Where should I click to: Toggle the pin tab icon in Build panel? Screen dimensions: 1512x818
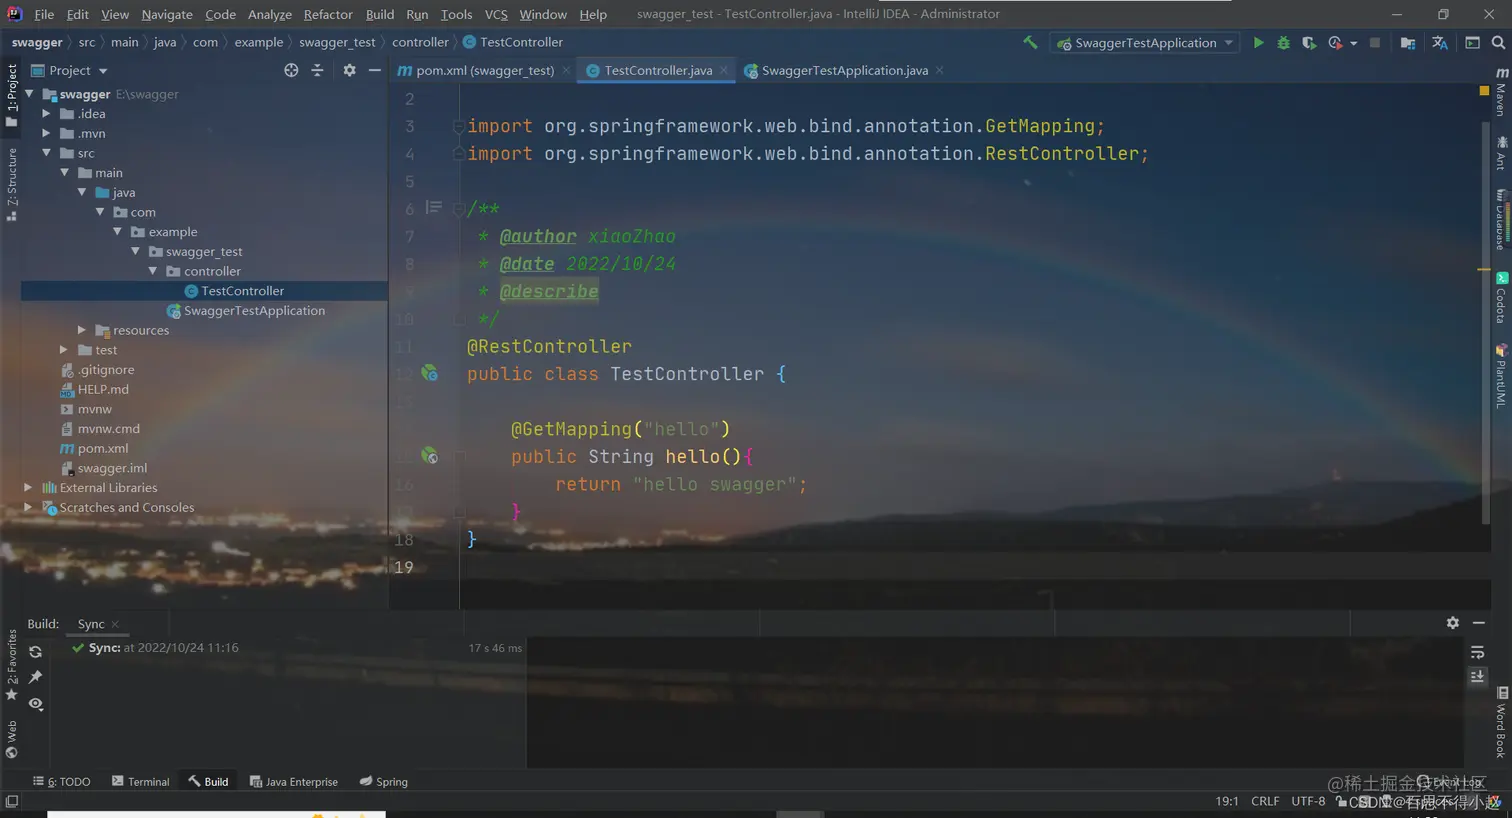pos(35,678)
